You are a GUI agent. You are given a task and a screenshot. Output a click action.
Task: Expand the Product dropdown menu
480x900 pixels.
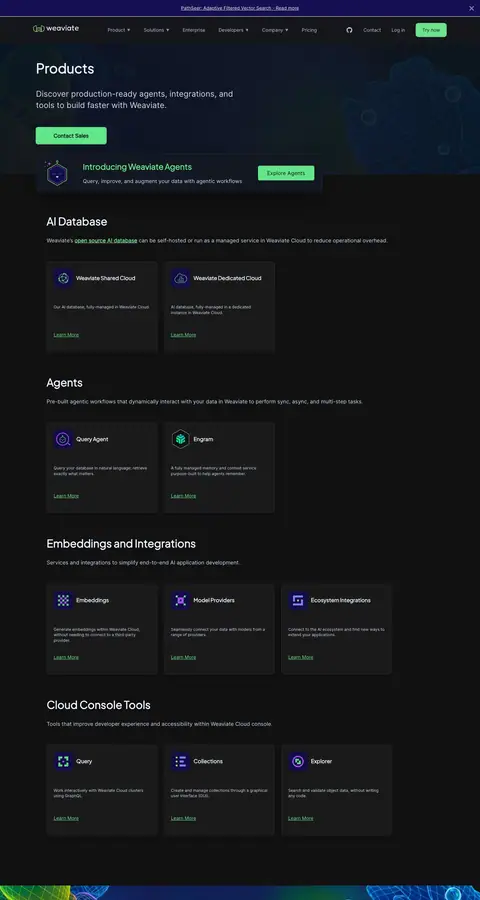tap(119, 30)
